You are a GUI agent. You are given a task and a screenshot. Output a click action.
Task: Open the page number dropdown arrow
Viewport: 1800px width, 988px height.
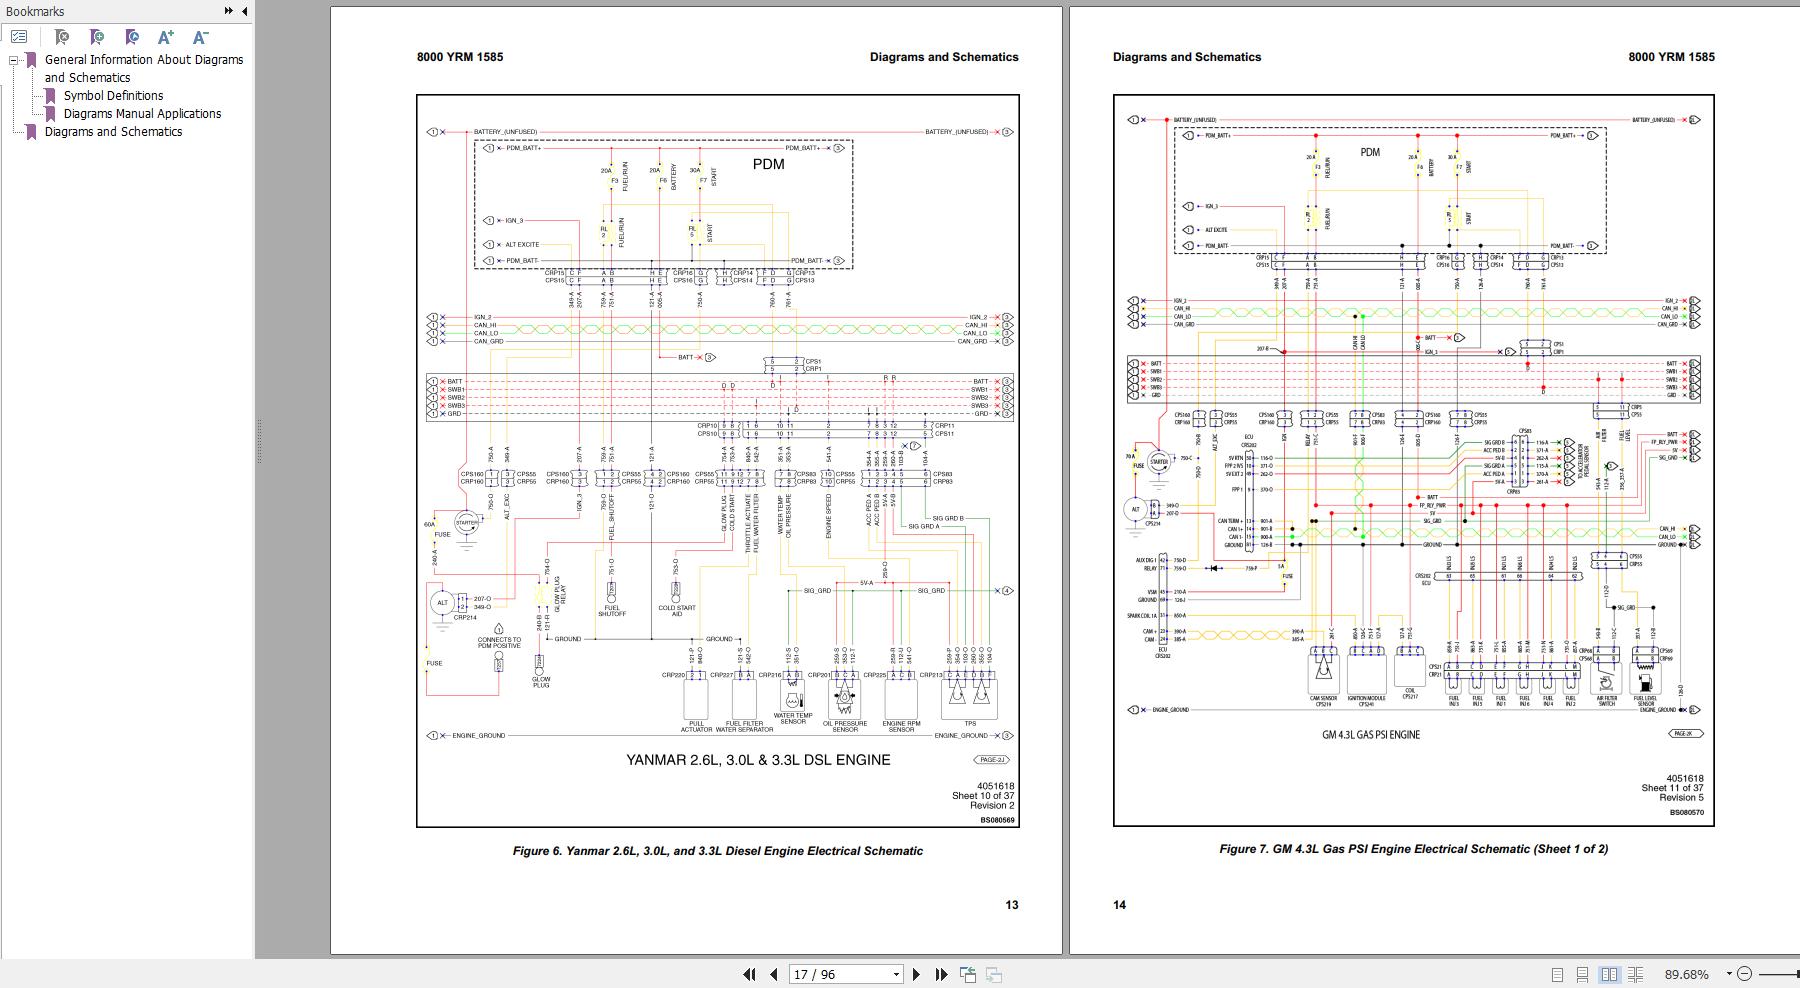896,974
